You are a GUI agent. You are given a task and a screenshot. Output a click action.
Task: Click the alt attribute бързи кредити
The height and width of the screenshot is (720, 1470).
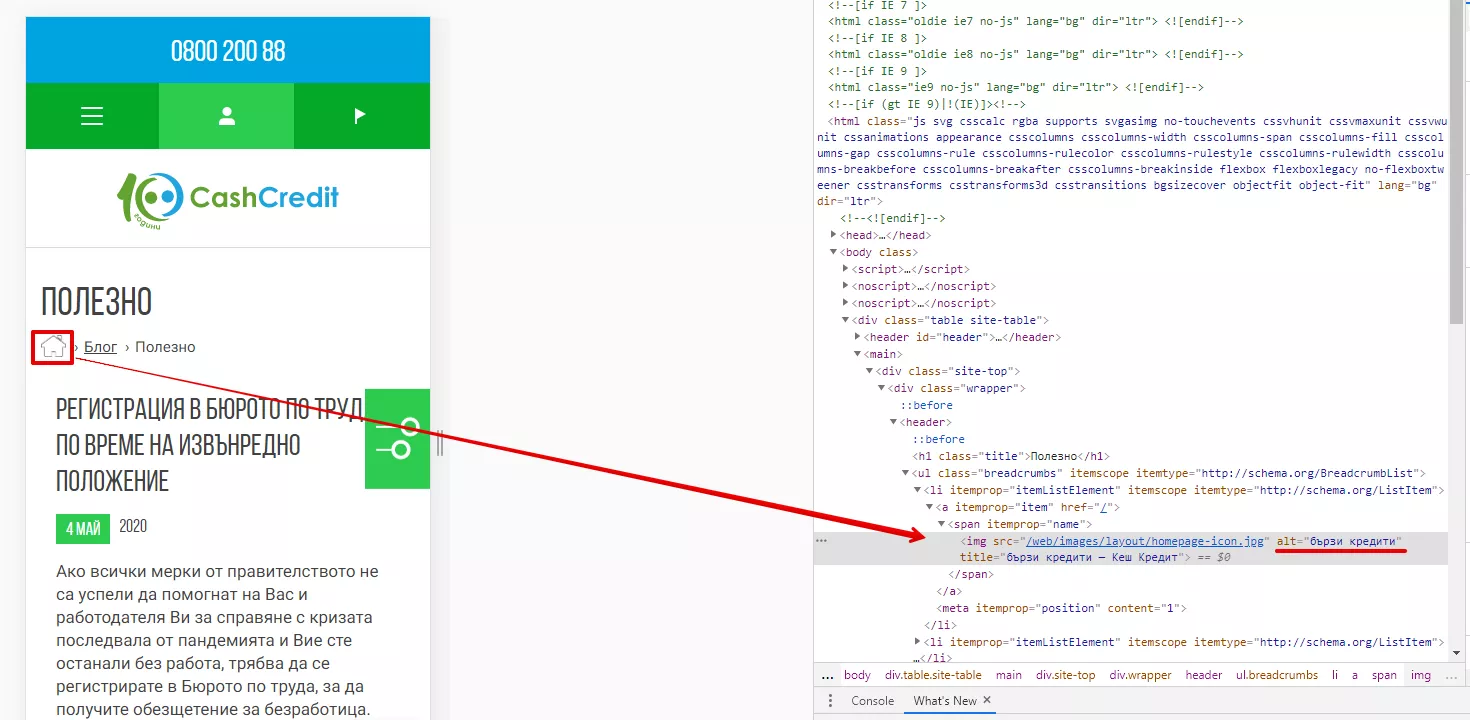tap(1340, 541)
